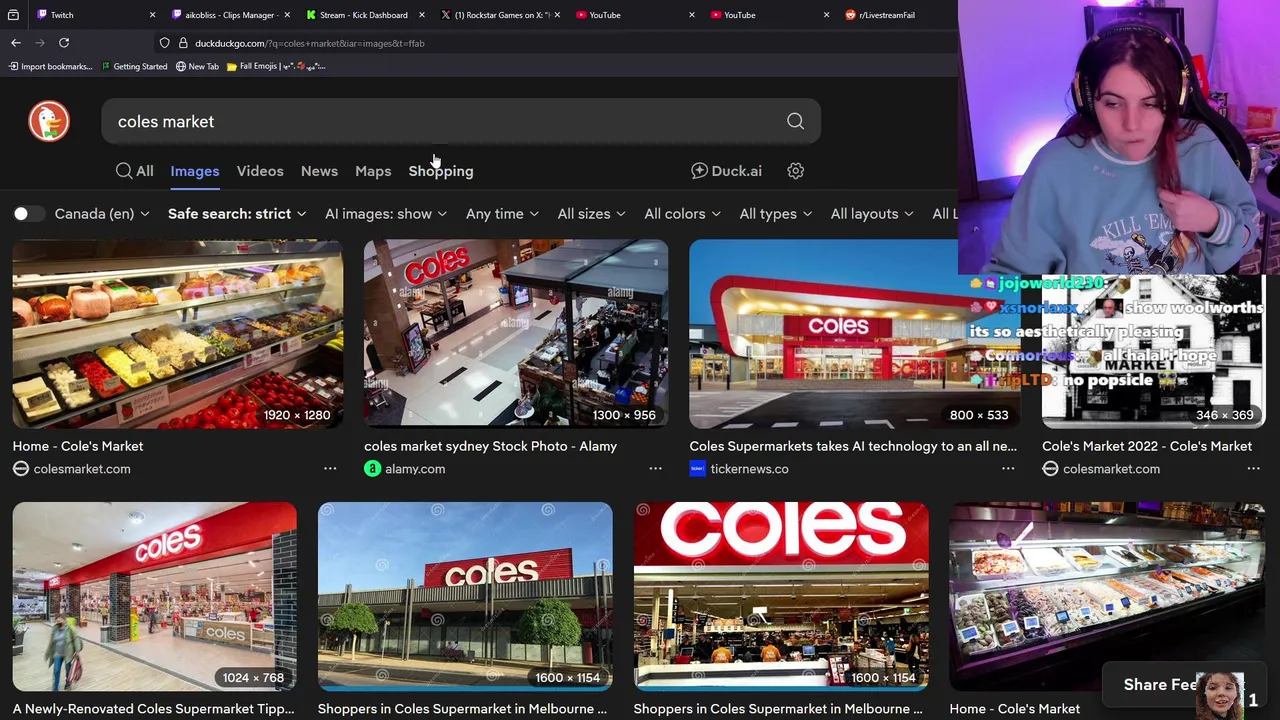Screen dimensions: 1280x720
Task: Open more options for Home - Cole's Market result
Action: click(330, 469)
